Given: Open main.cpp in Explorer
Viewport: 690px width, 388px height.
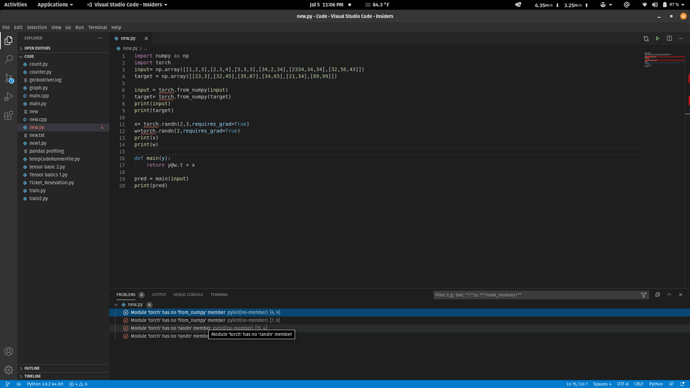Looking at the screenshot, I should coord(39,96).
